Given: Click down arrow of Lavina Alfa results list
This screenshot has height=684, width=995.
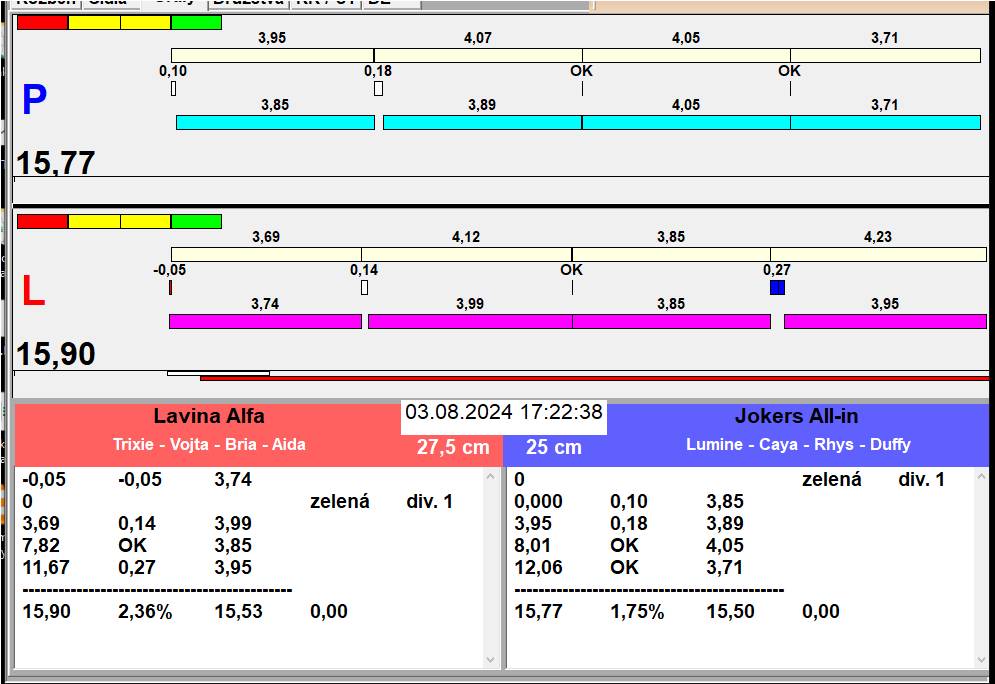Looking at the screenshot, I should pos(491,660).
